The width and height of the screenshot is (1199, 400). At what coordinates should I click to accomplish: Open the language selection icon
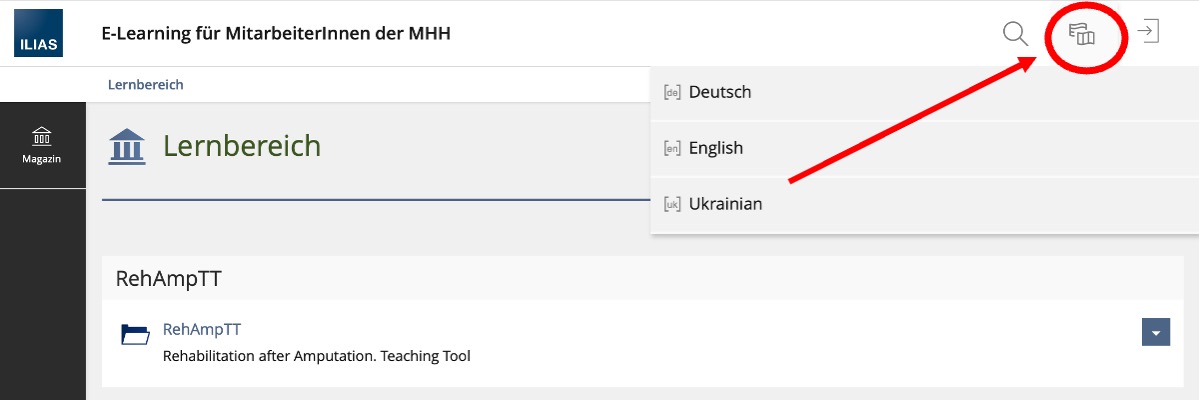coord(1082,35)
